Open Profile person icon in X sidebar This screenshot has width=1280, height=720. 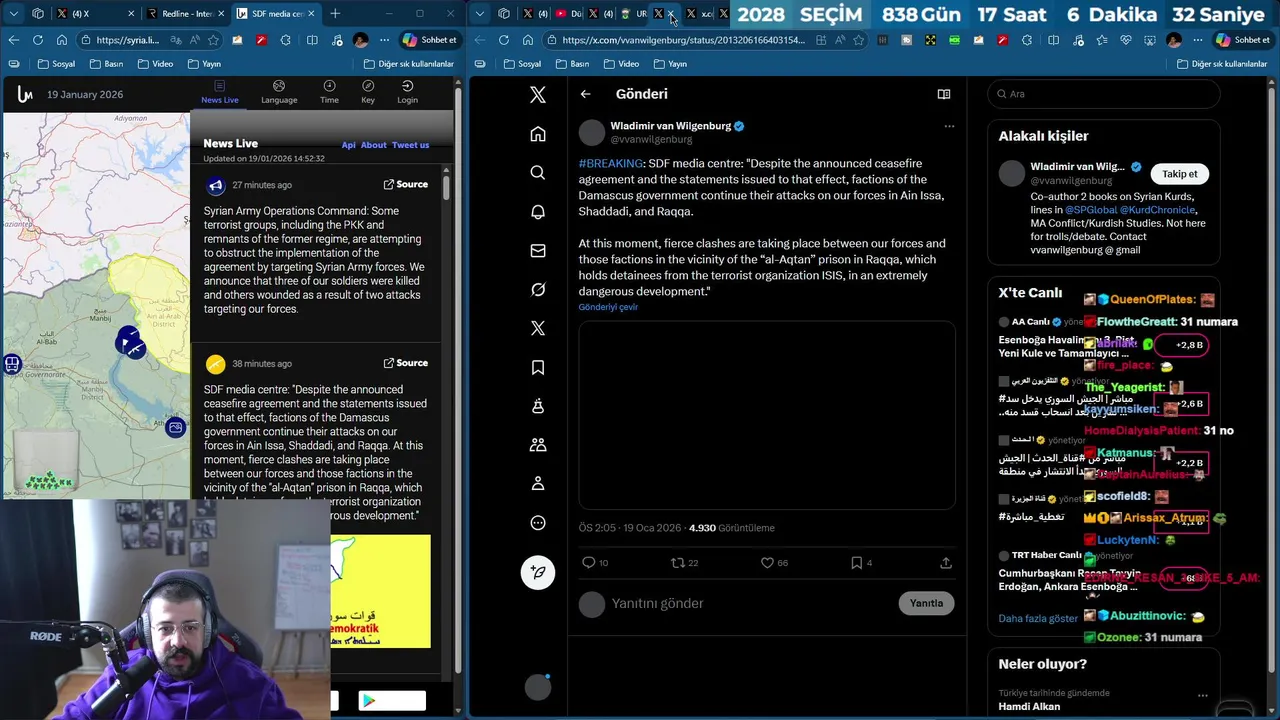(538, 484)
